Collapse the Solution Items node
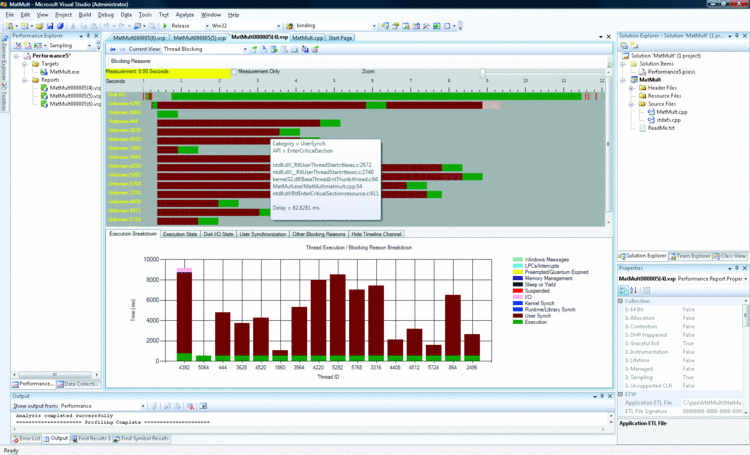The width and height of the screenshot is (750, 455). click(623, 64)
